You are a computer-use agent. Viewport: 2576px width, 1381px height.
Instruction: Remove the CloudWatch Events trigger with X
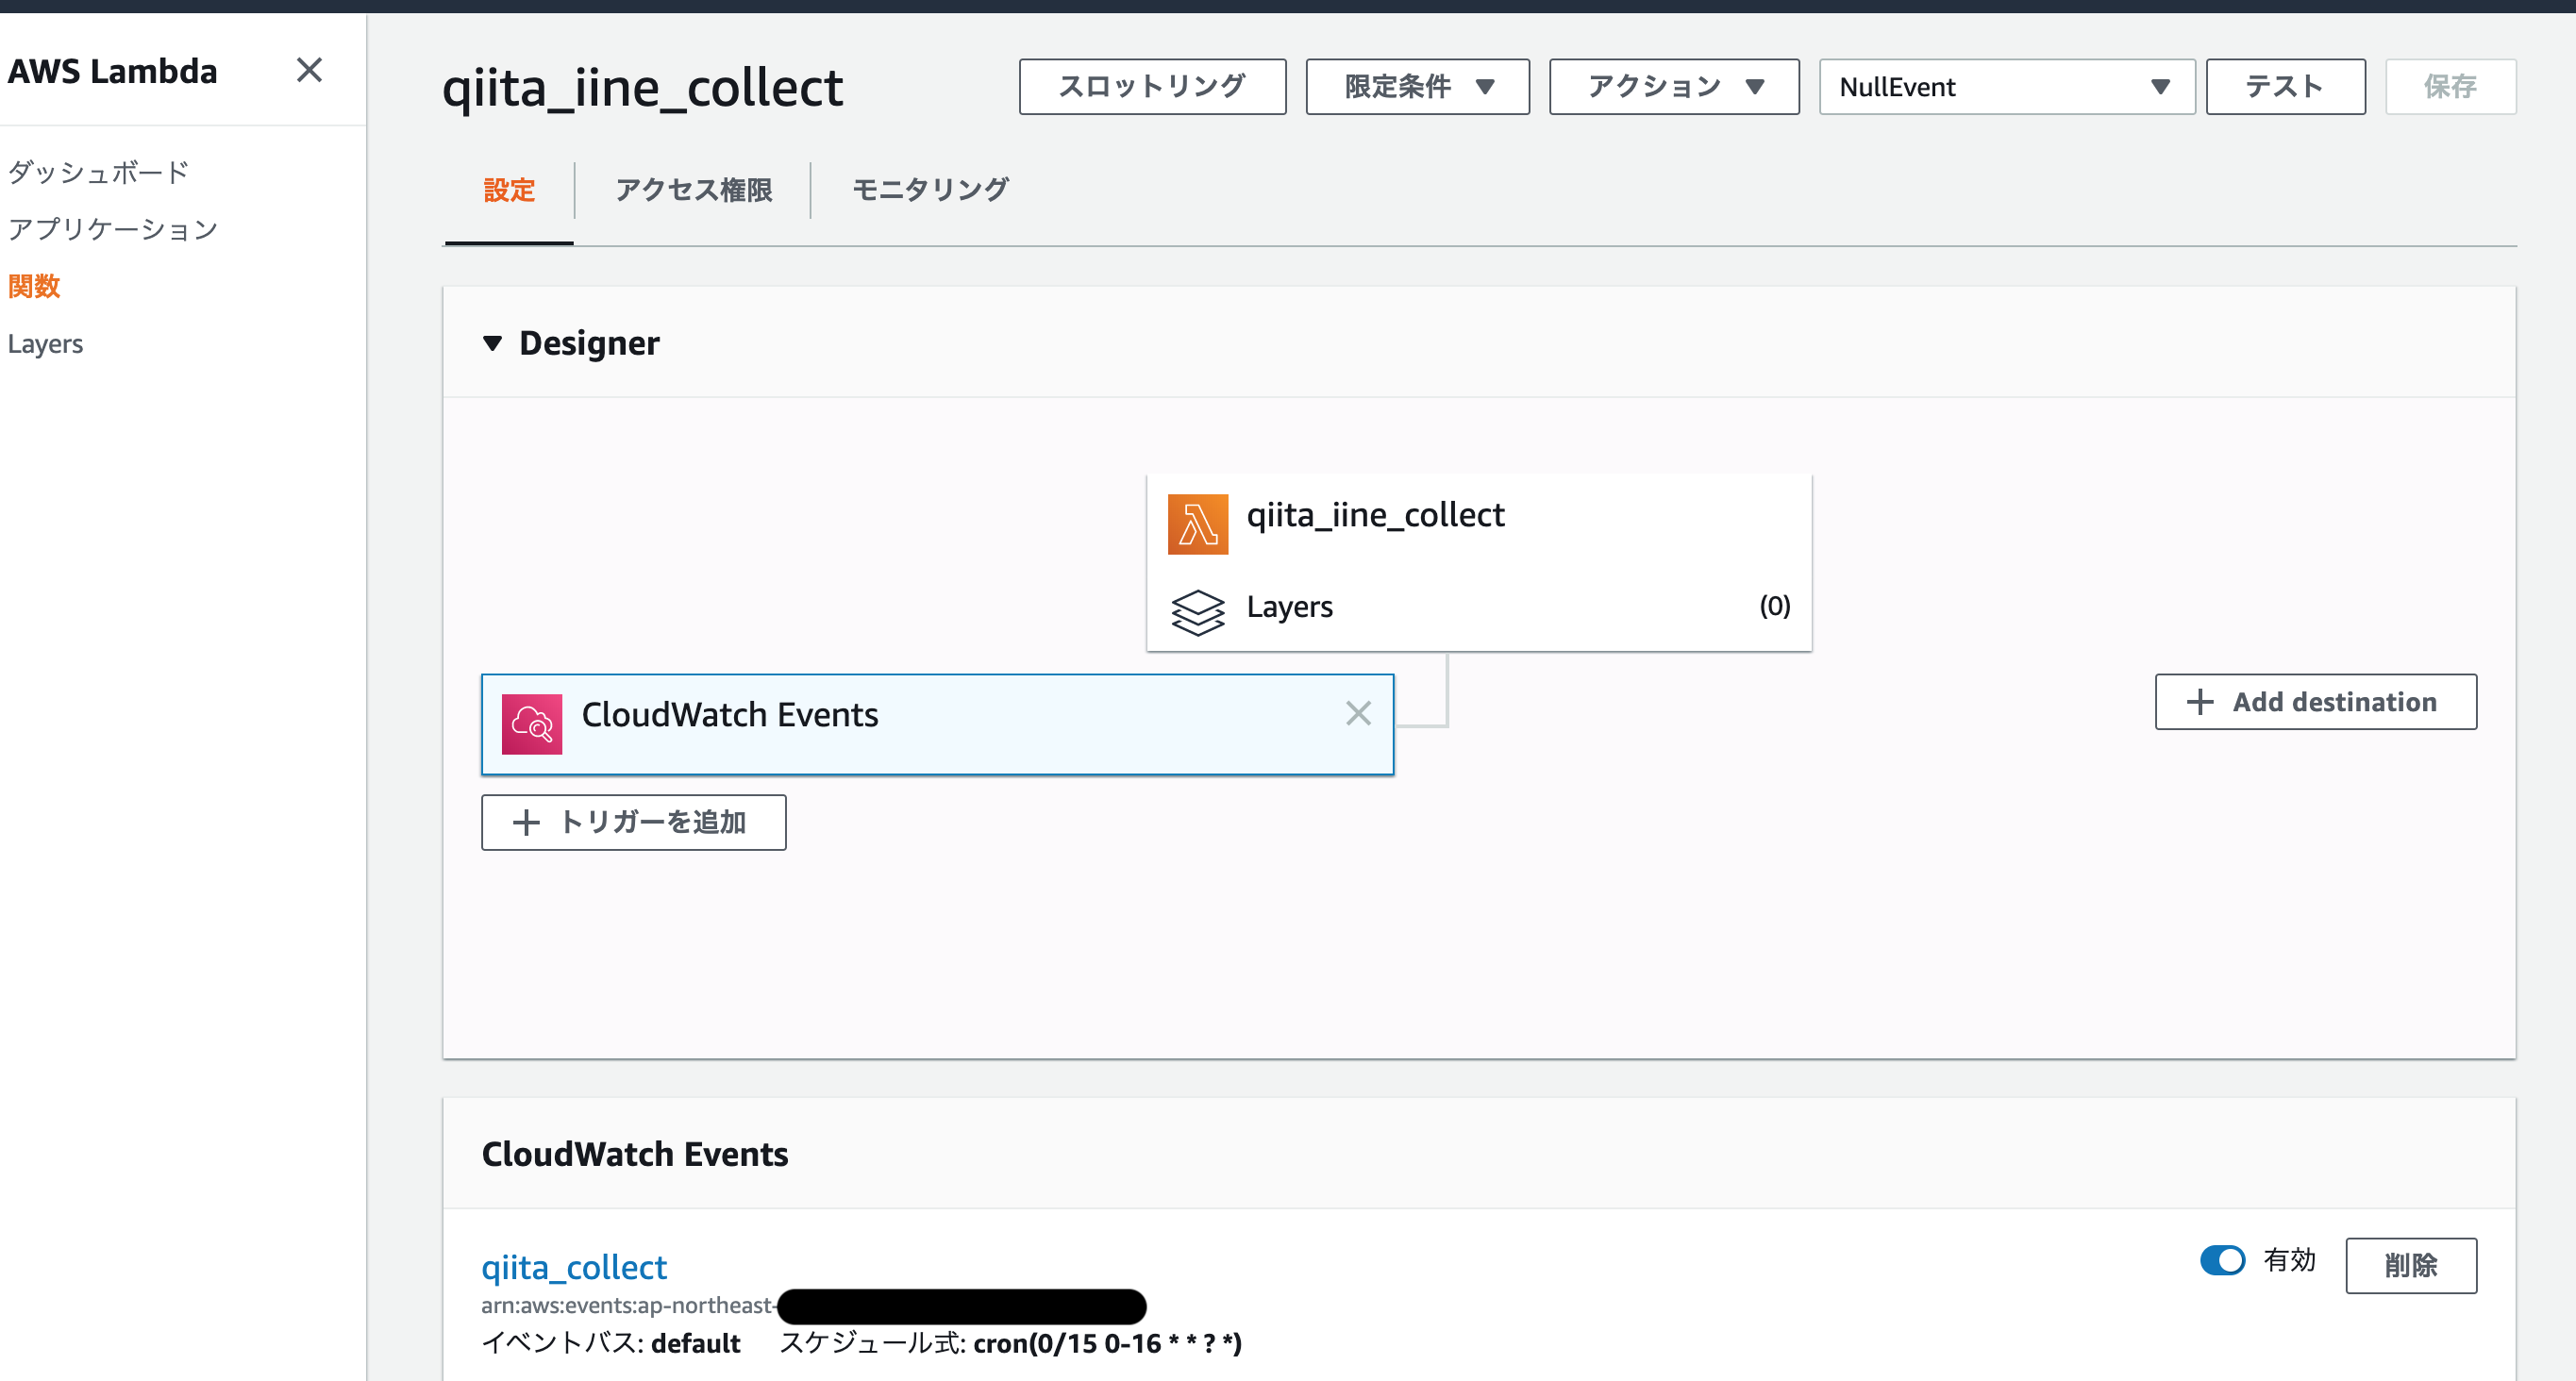[x=1357, y=713]
